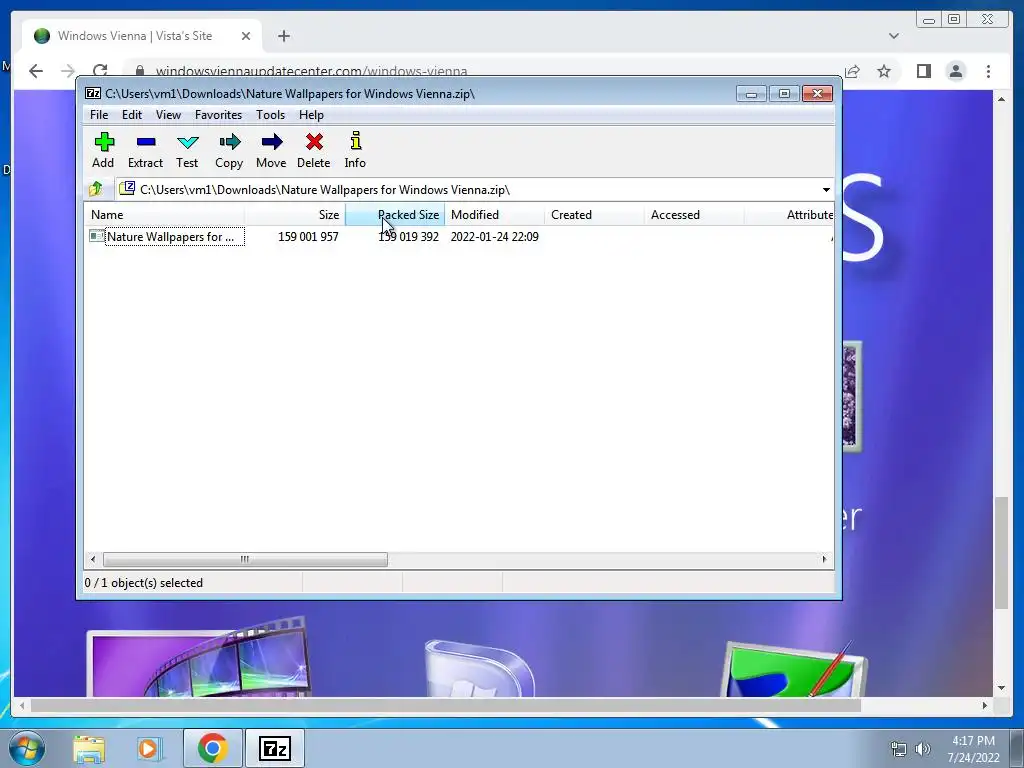Click the archive path input field
Viewport: 1024px width, 768px height.
coord(468,190)
